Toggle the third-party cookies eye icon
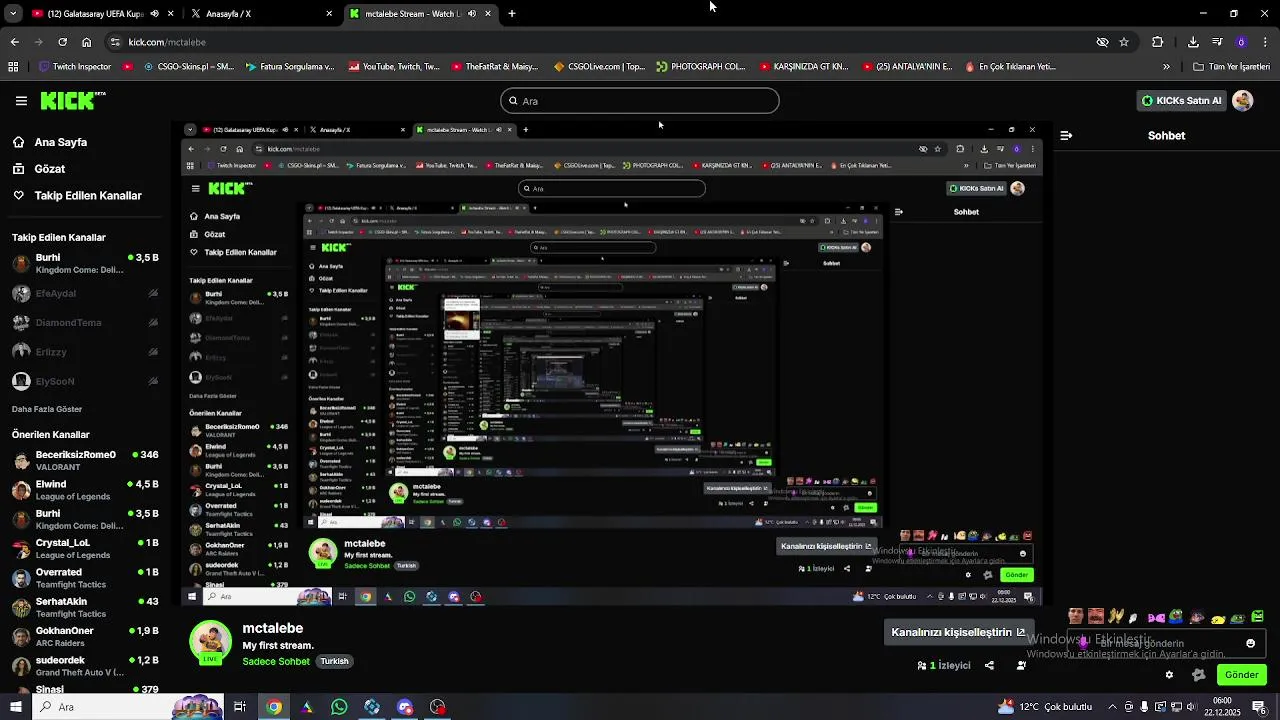1280x720 pixels. (x=1102, y=42)
